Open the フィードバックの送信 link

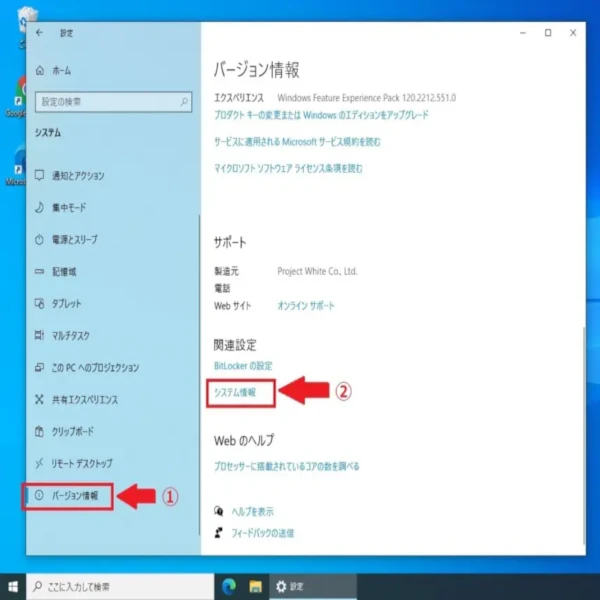click(262, 533)
